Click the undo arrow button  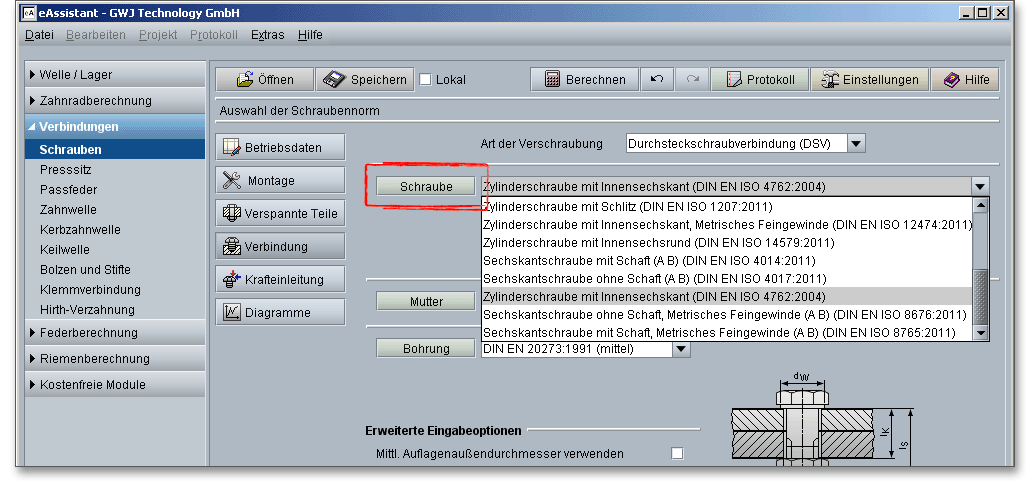click(656, 80)
